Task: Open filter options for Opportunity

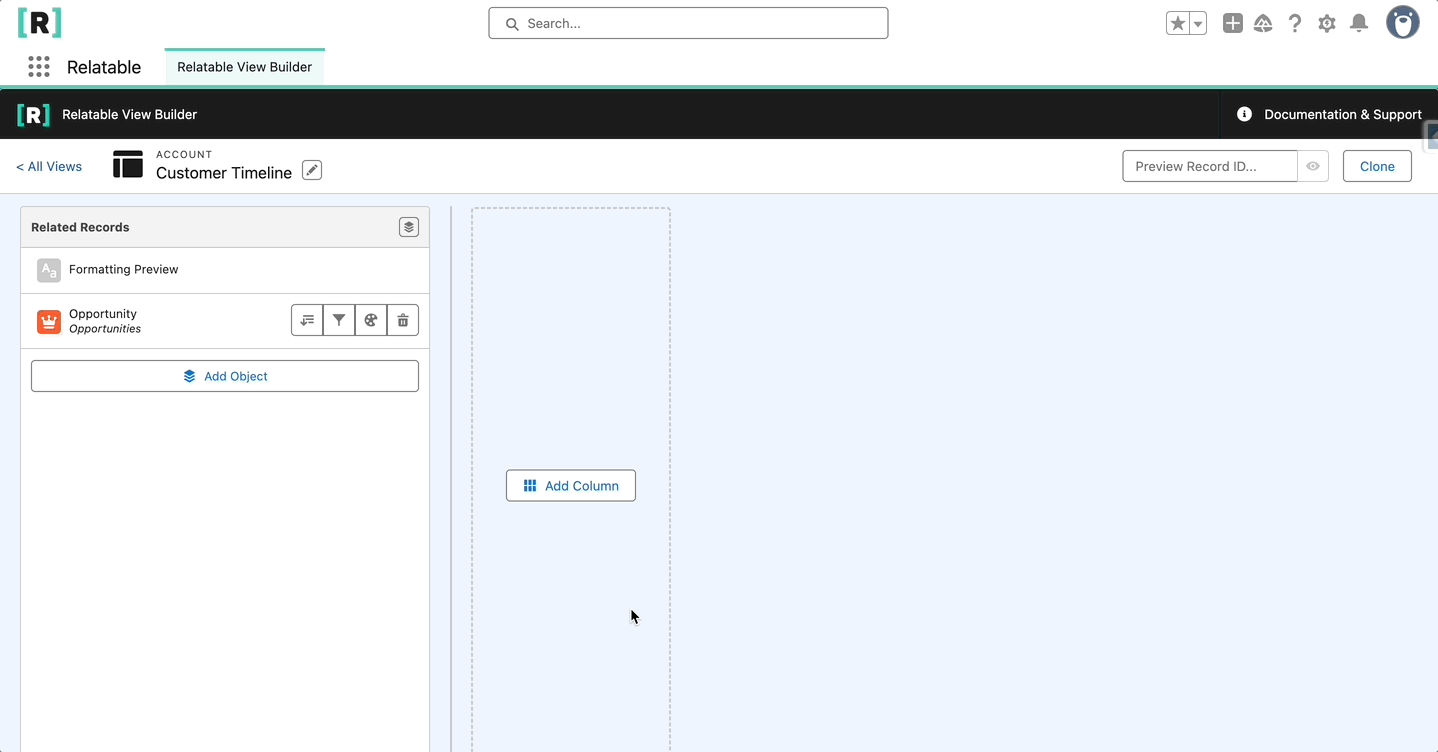Action: [339, 321]
